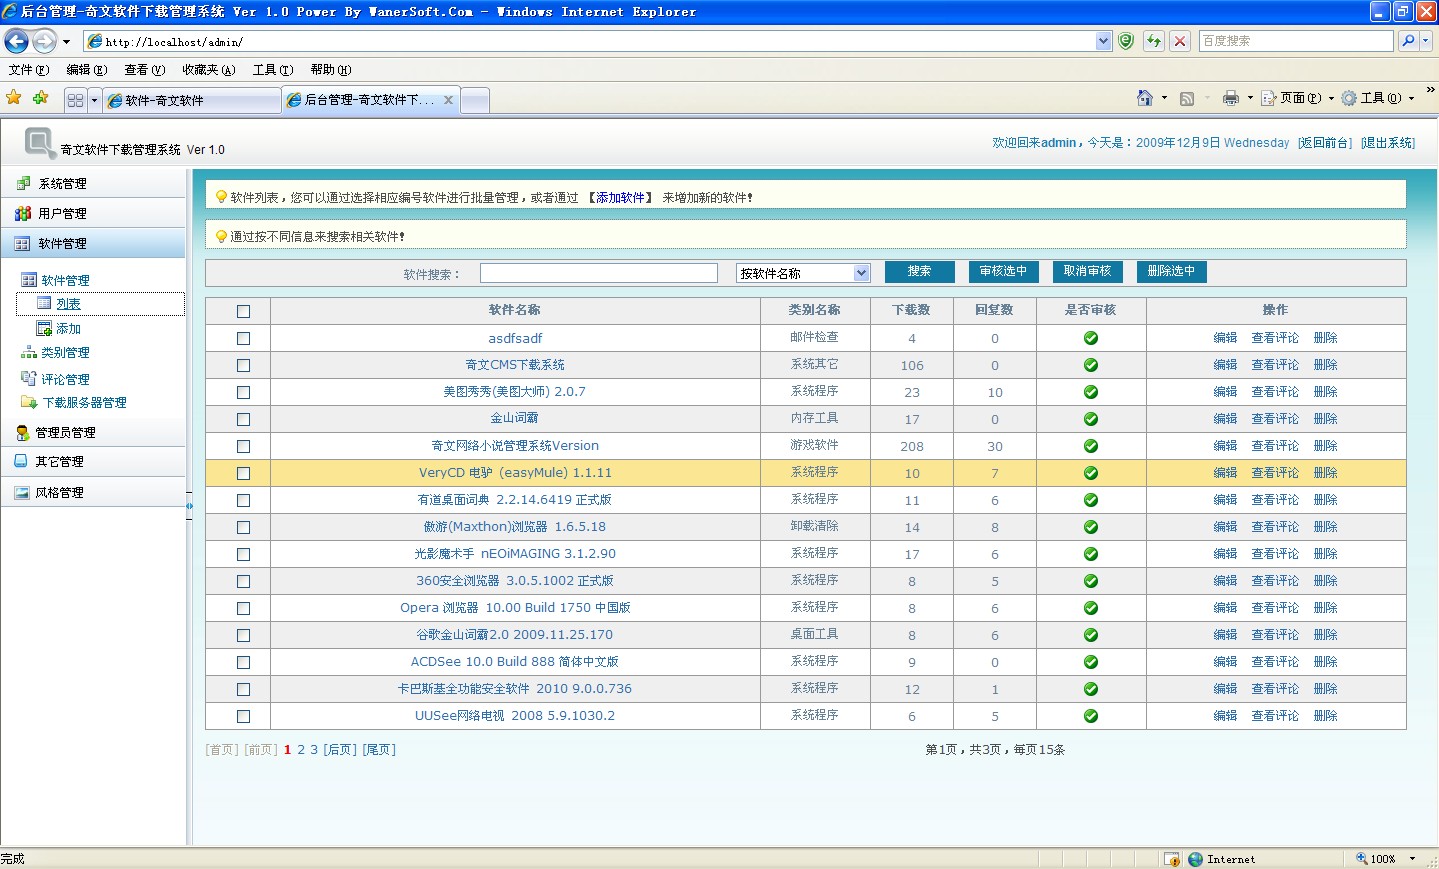Click the approved check icon for VeryCD 电驴
Screen dimensions: 1439x869
(1091, 473)
